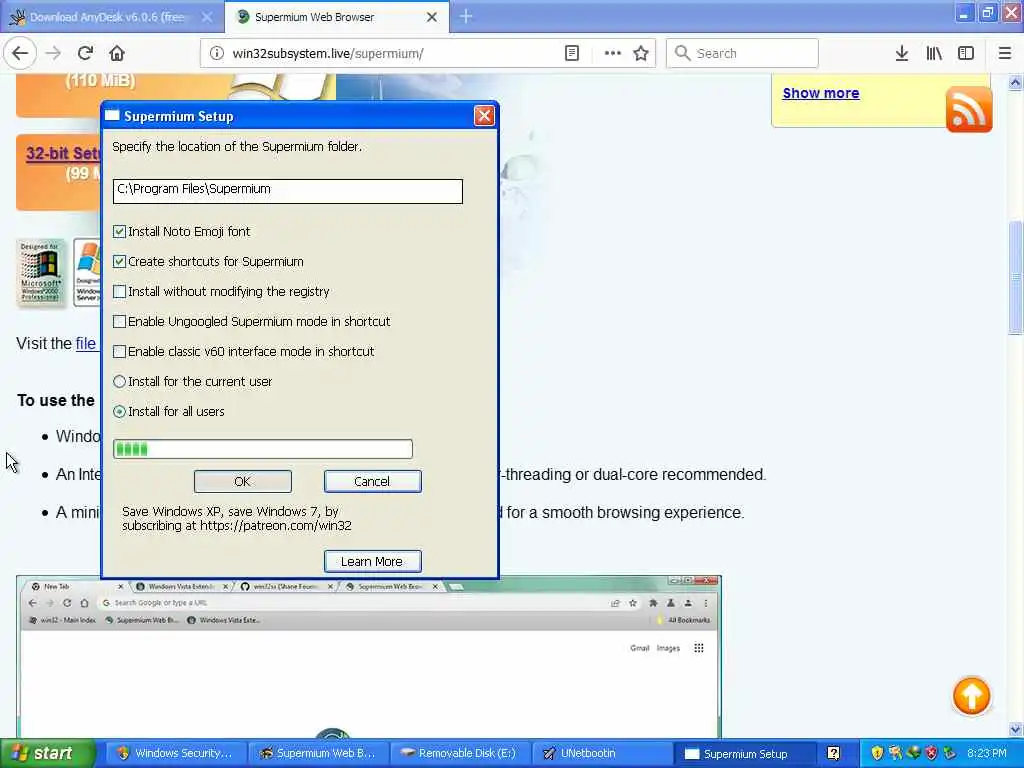
Task: Open the 32-bit Setup download link
Action: [x=63, y=153]
